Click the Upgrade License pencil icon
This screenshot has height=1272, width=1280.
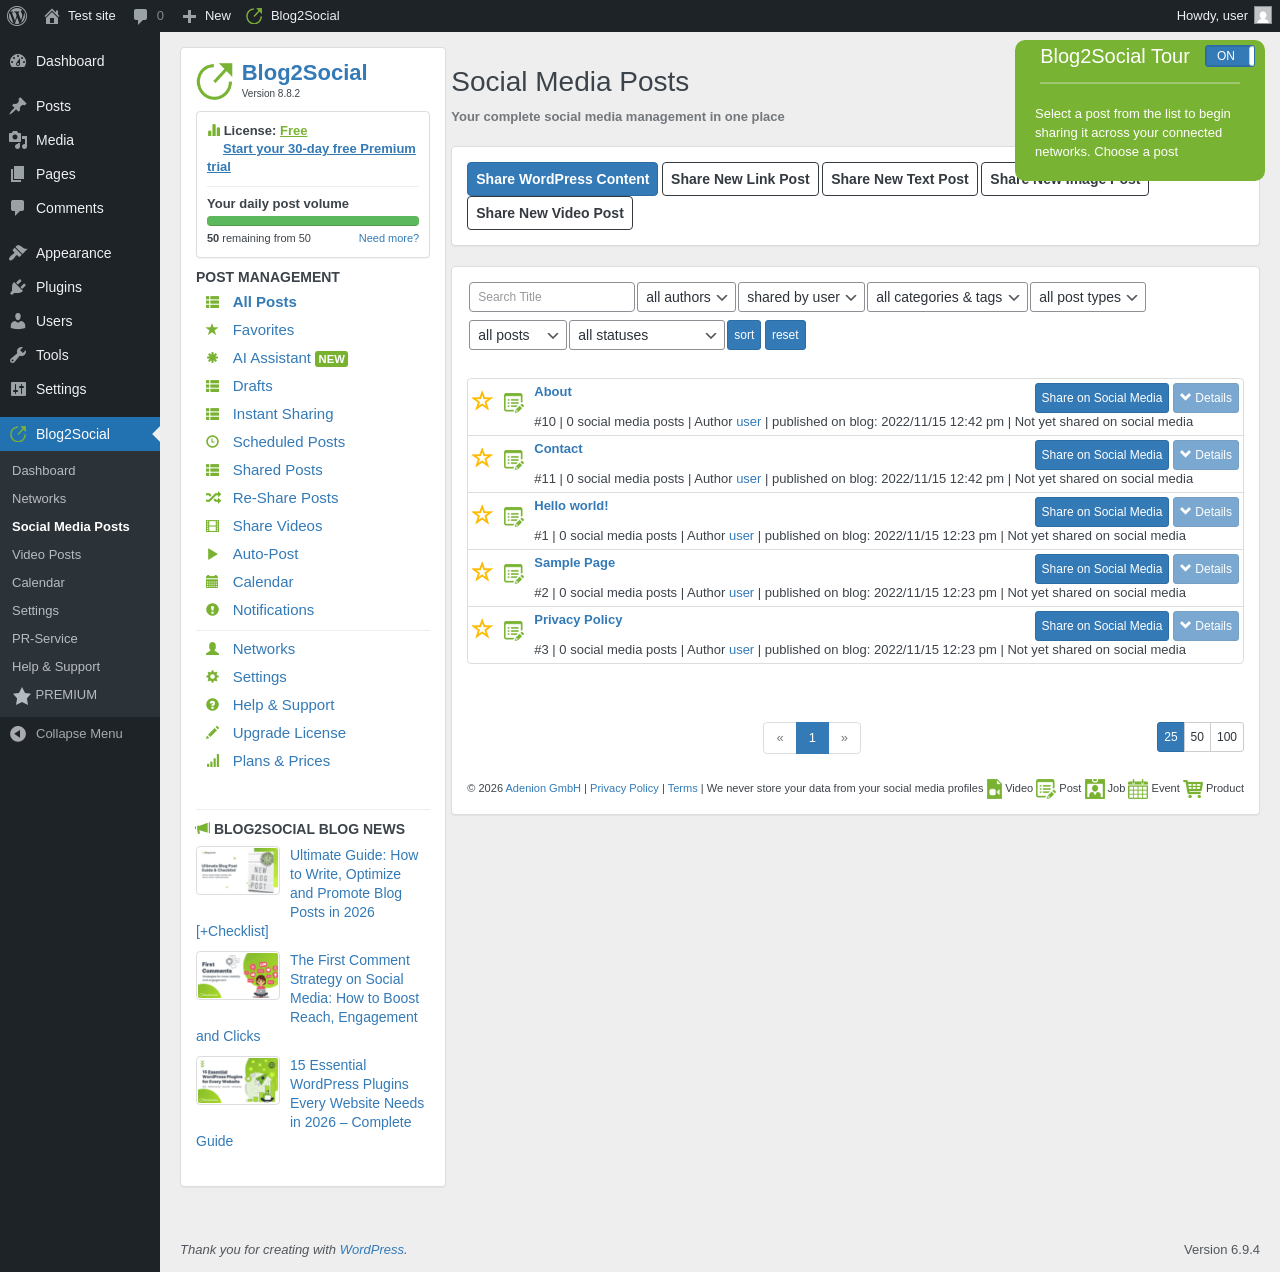[212, 733]
